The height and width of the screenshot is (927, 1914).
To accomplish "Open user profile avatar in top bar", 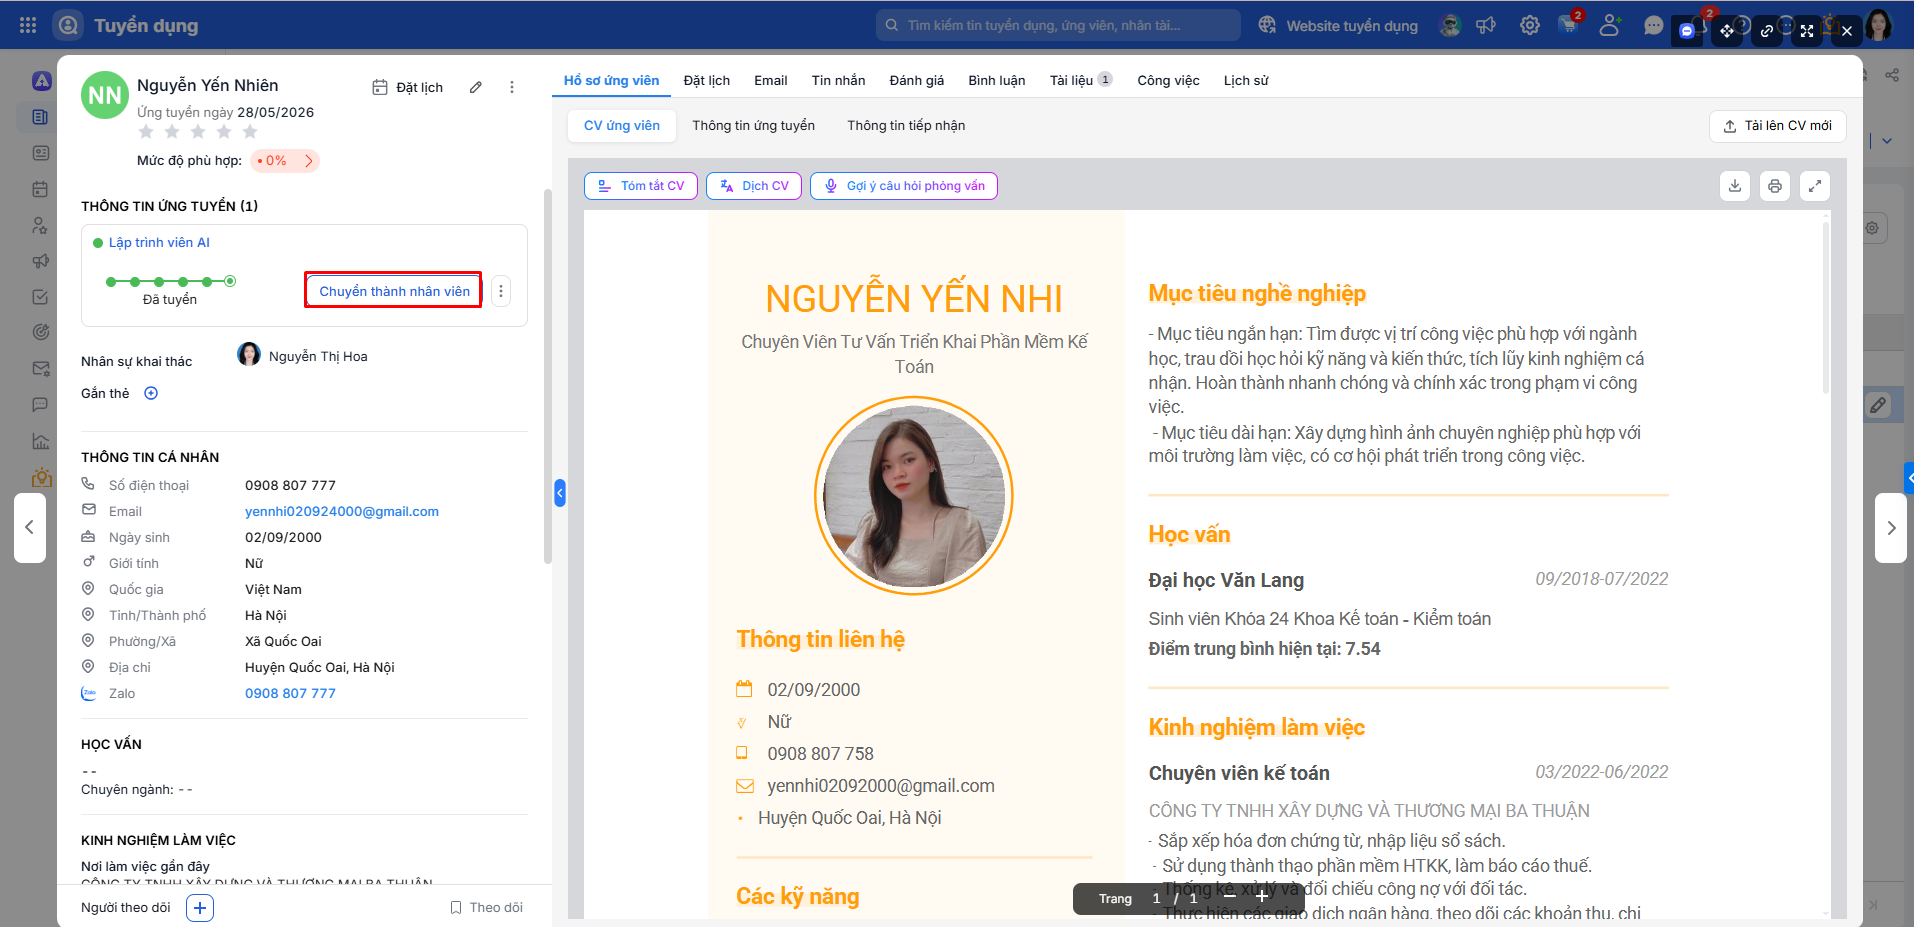I will (x=1879, y=25).
